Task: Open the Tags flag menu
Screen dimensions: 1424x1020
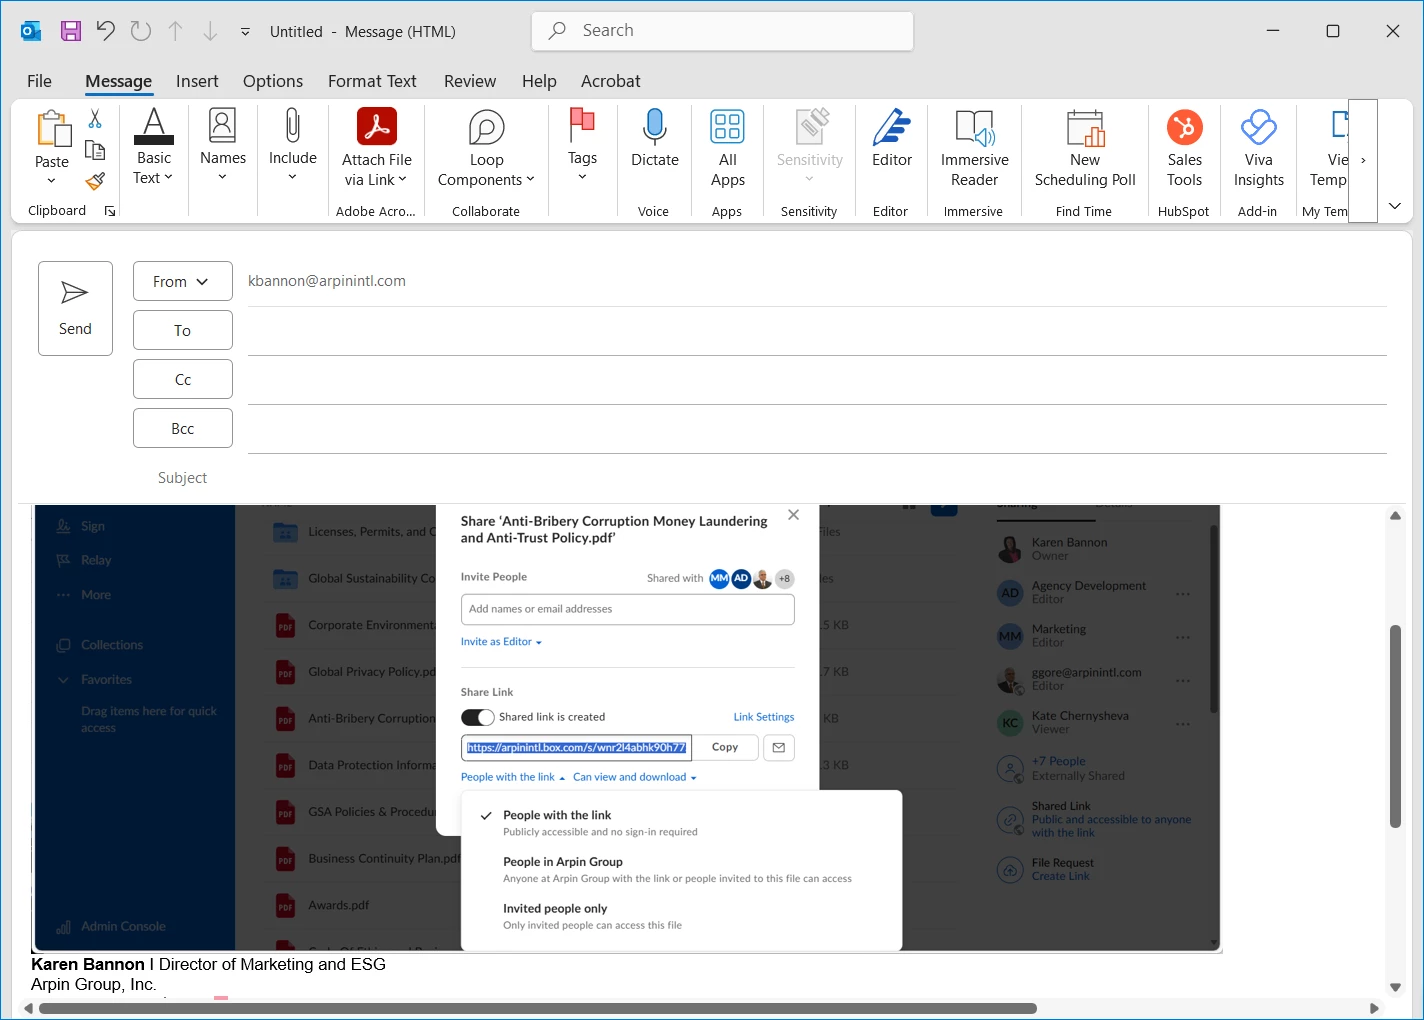Action: 582,147
